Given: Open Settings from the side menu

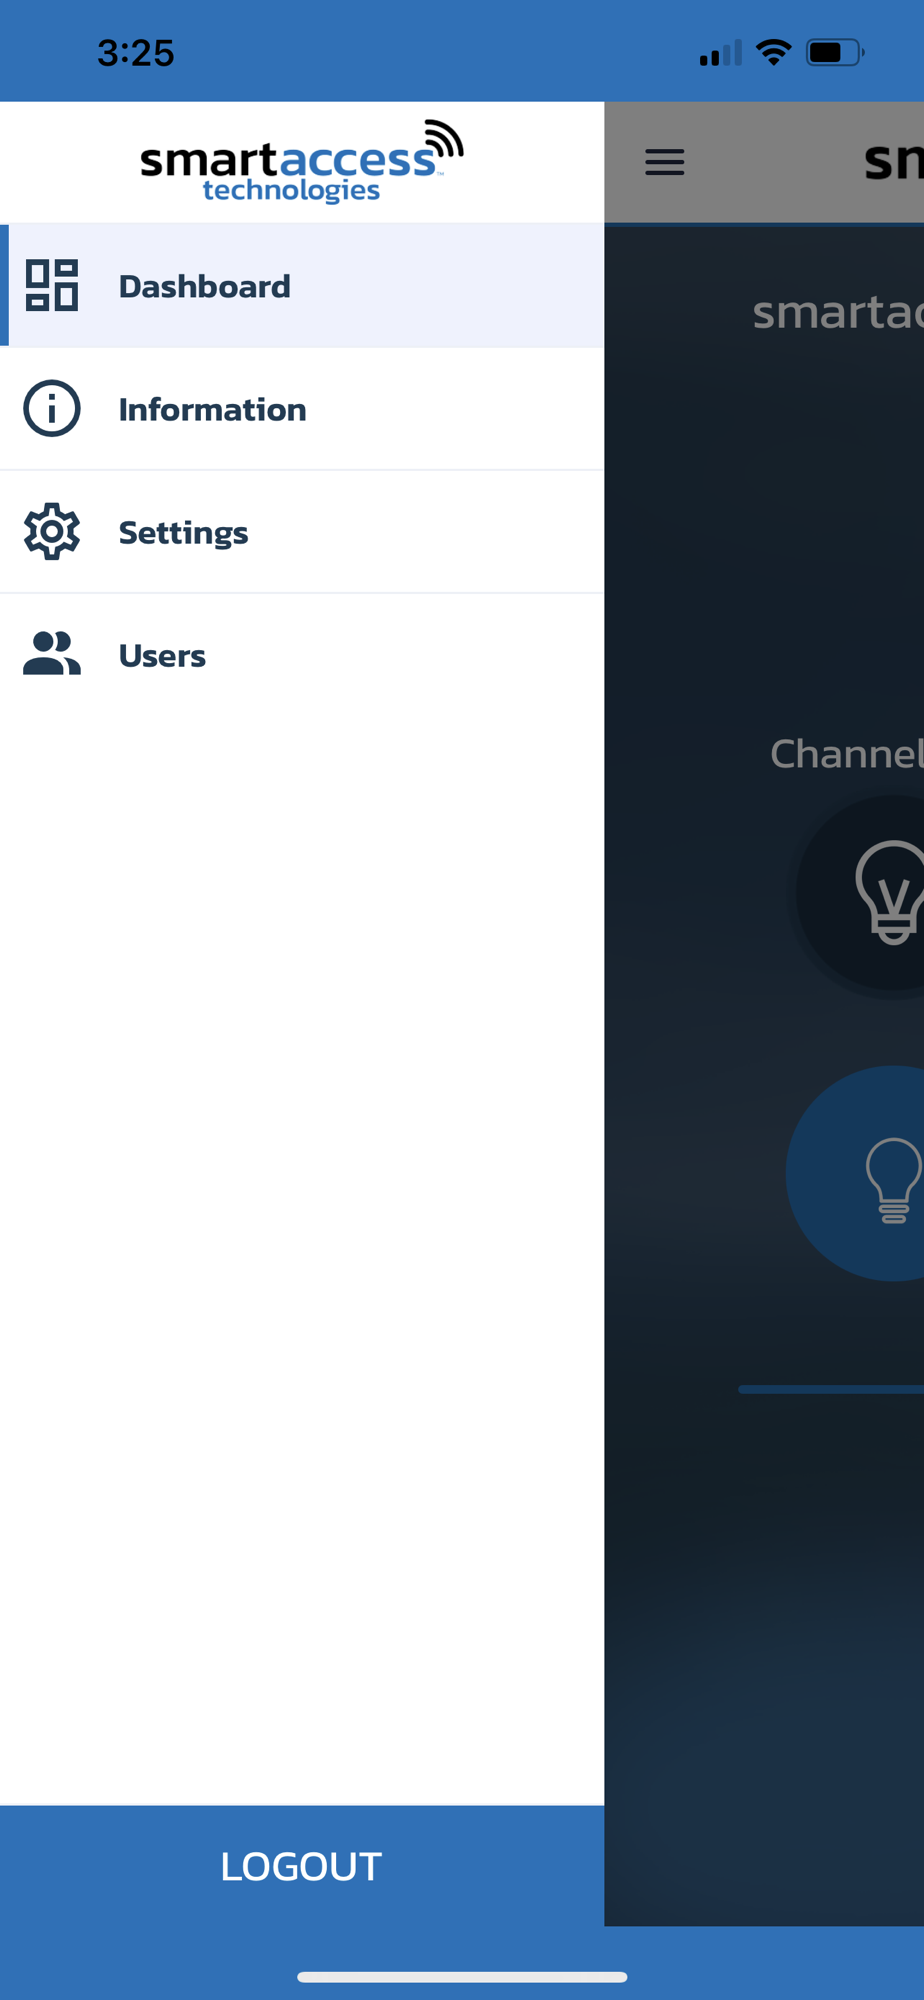Looking at the screenshot, I should (x=302, y=532).
